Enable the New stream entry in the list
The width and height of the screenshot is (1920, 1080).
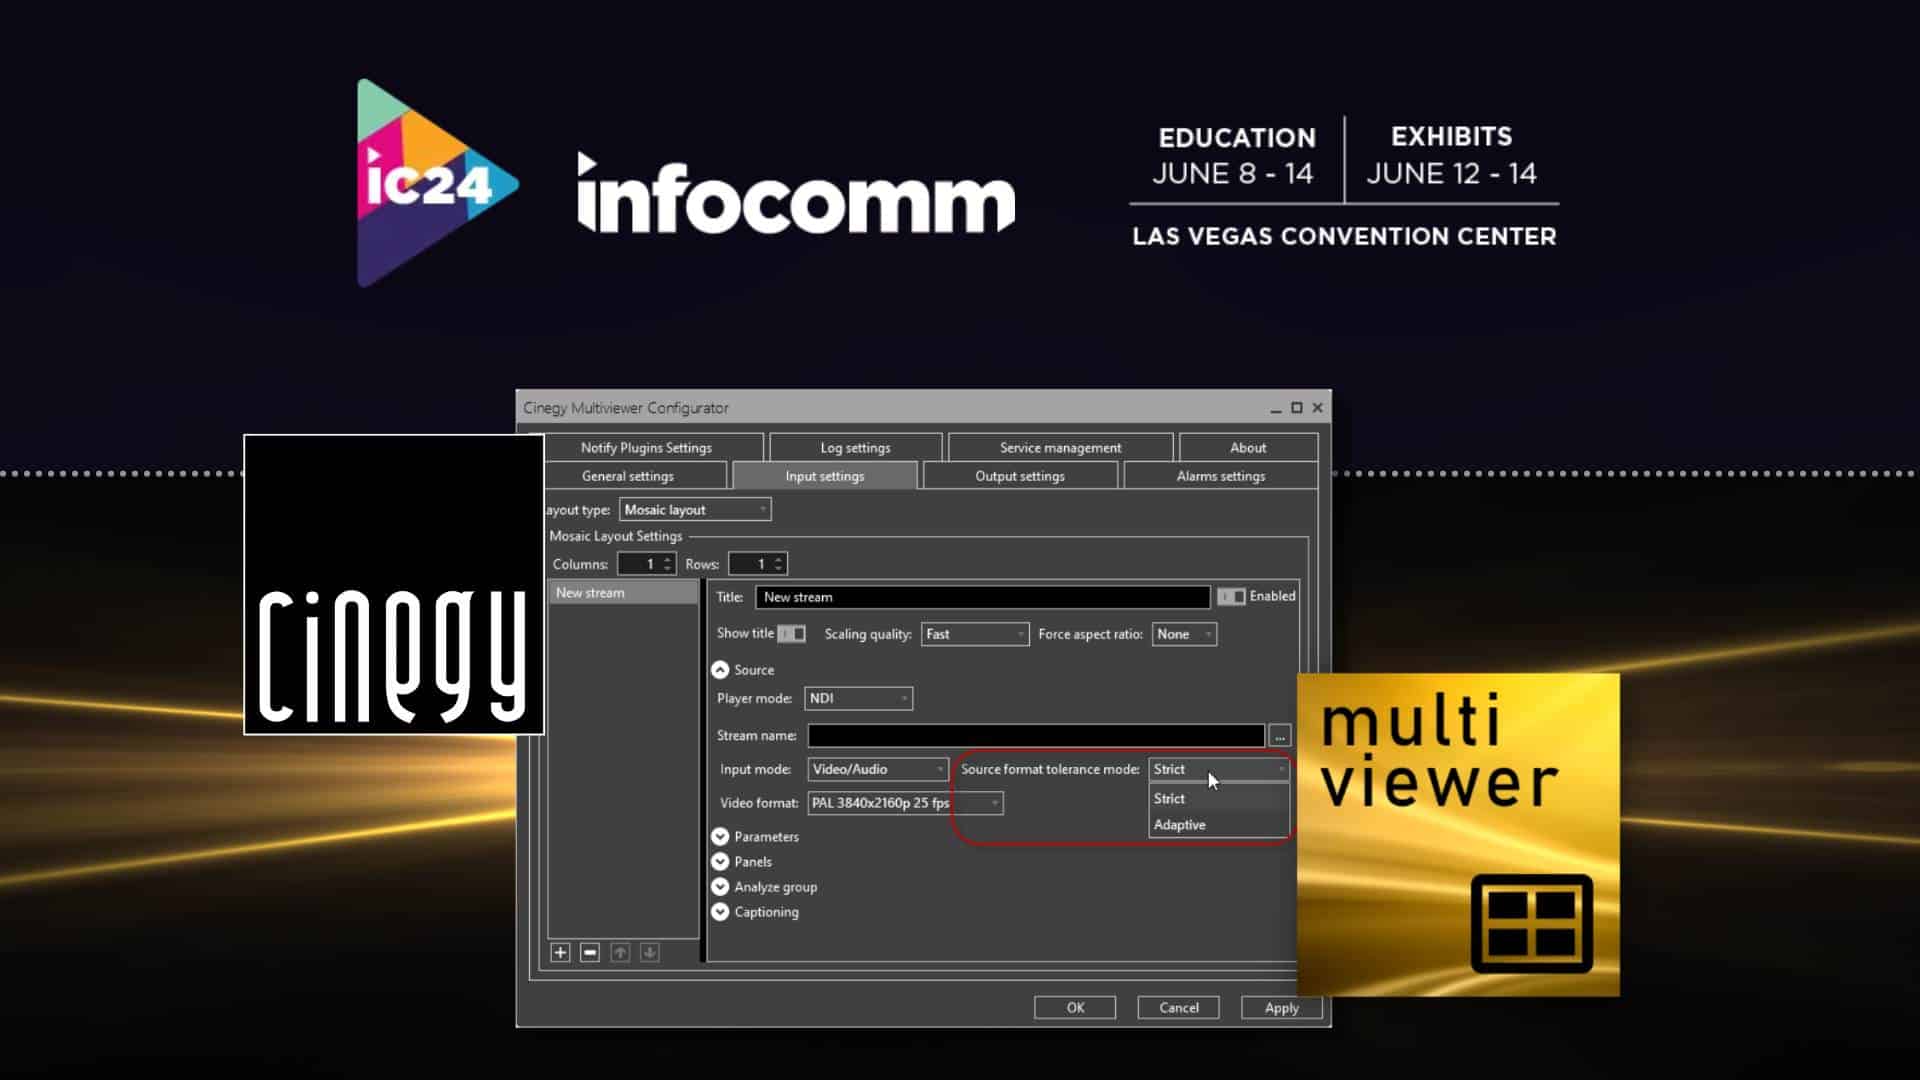(620, 592)
